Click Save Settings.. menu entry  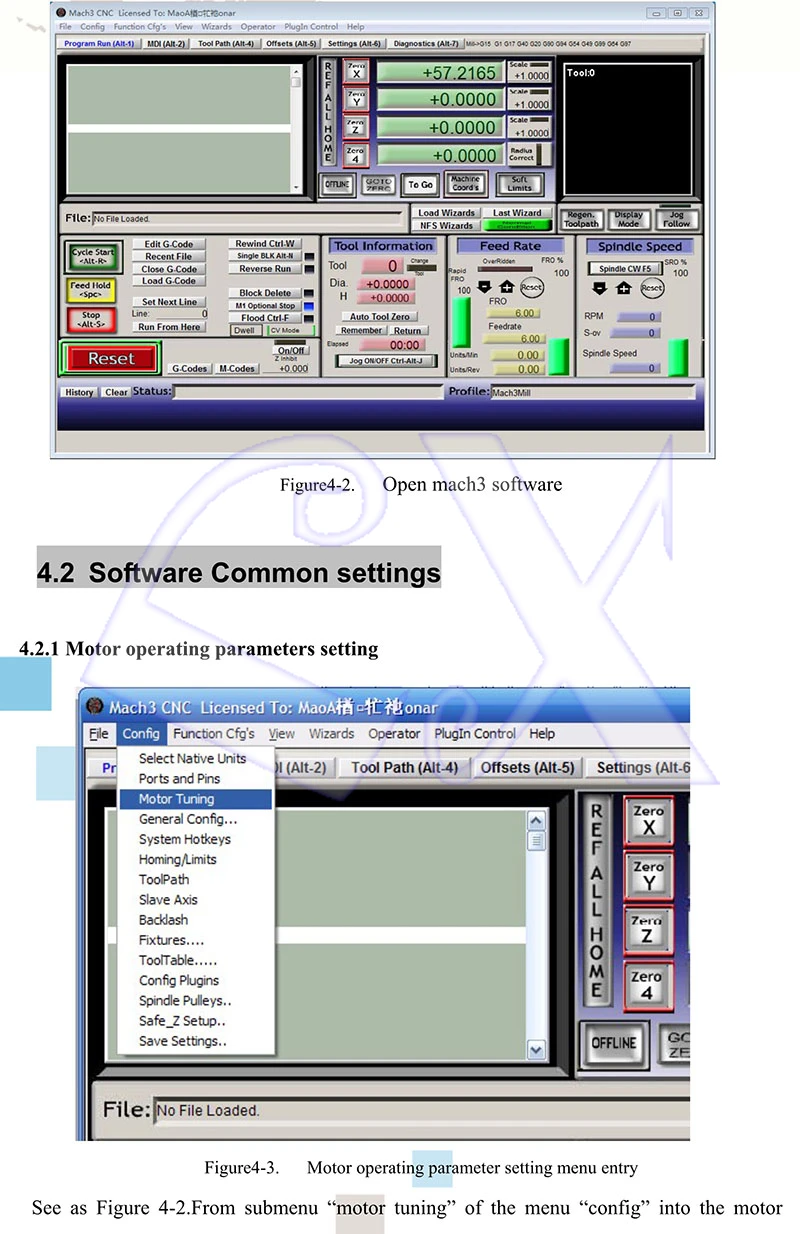196,1041
